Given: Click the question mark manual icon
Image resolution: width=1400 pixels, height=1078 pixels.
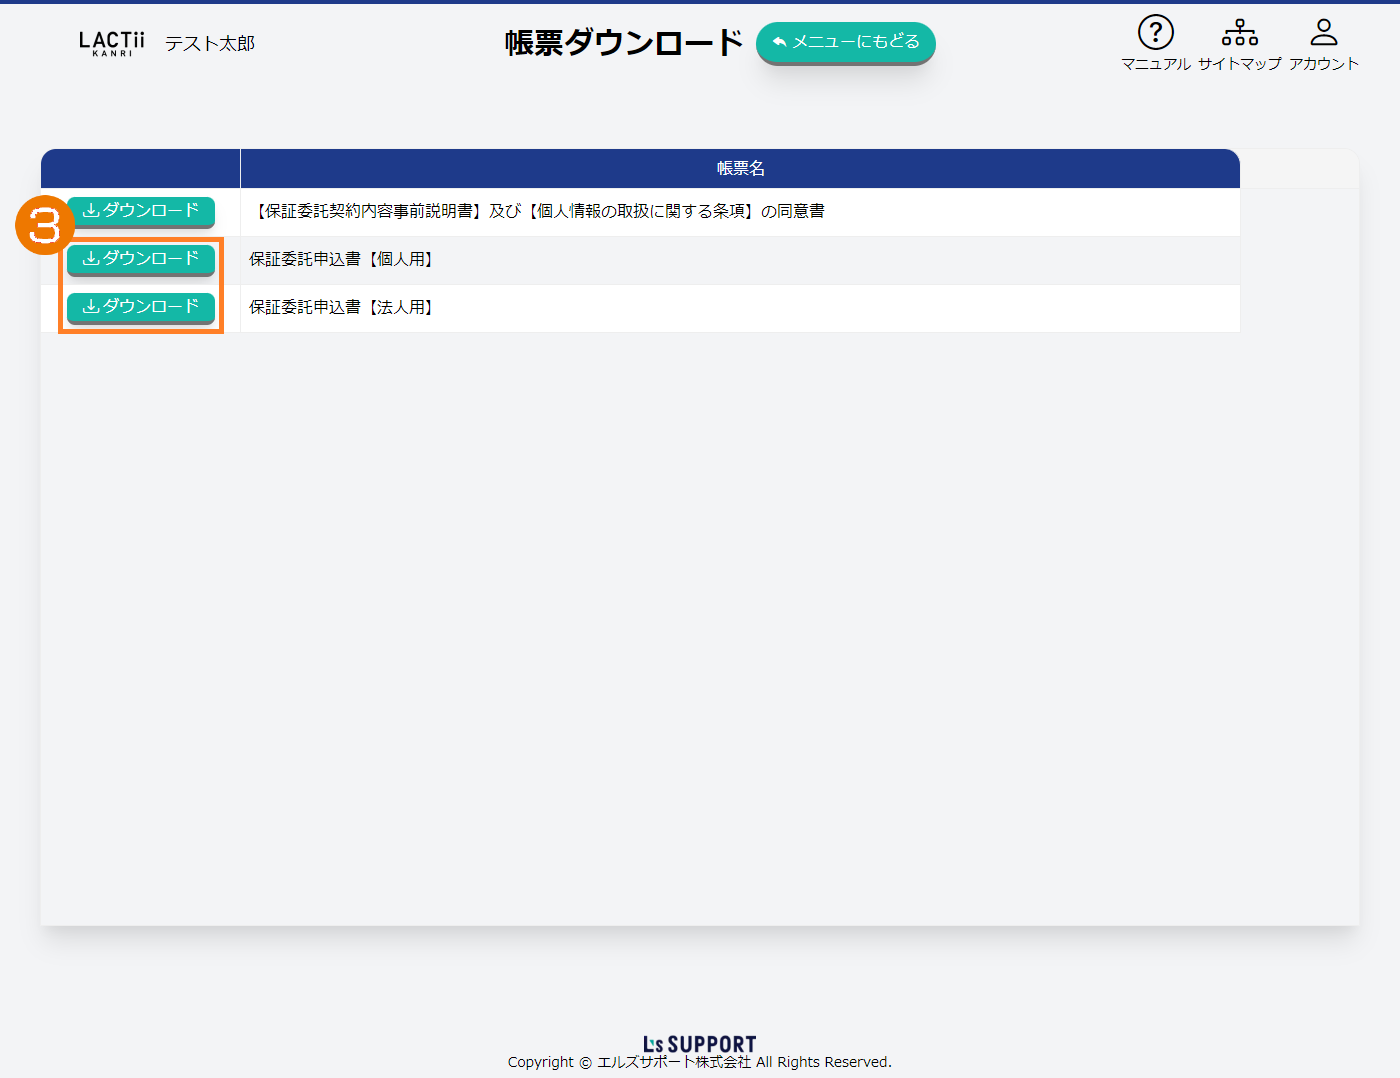Looking at the screenshot, I should (1155, 32).
